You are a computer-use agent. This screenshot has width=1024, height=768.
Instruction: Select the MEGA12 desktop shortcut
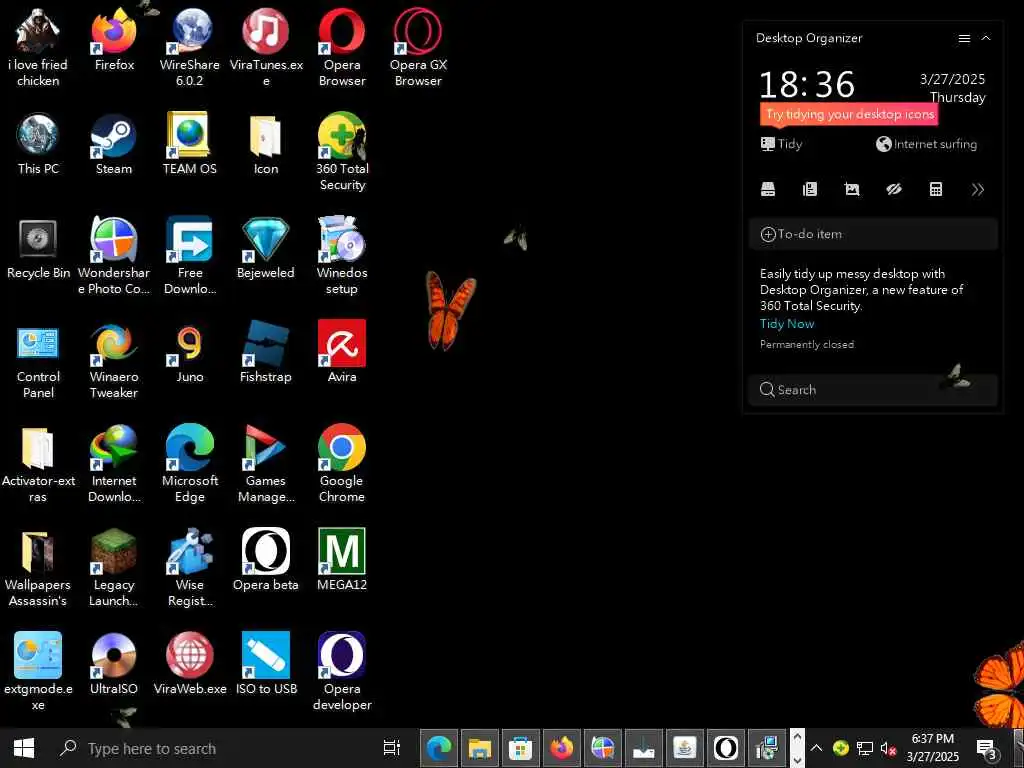342,560
